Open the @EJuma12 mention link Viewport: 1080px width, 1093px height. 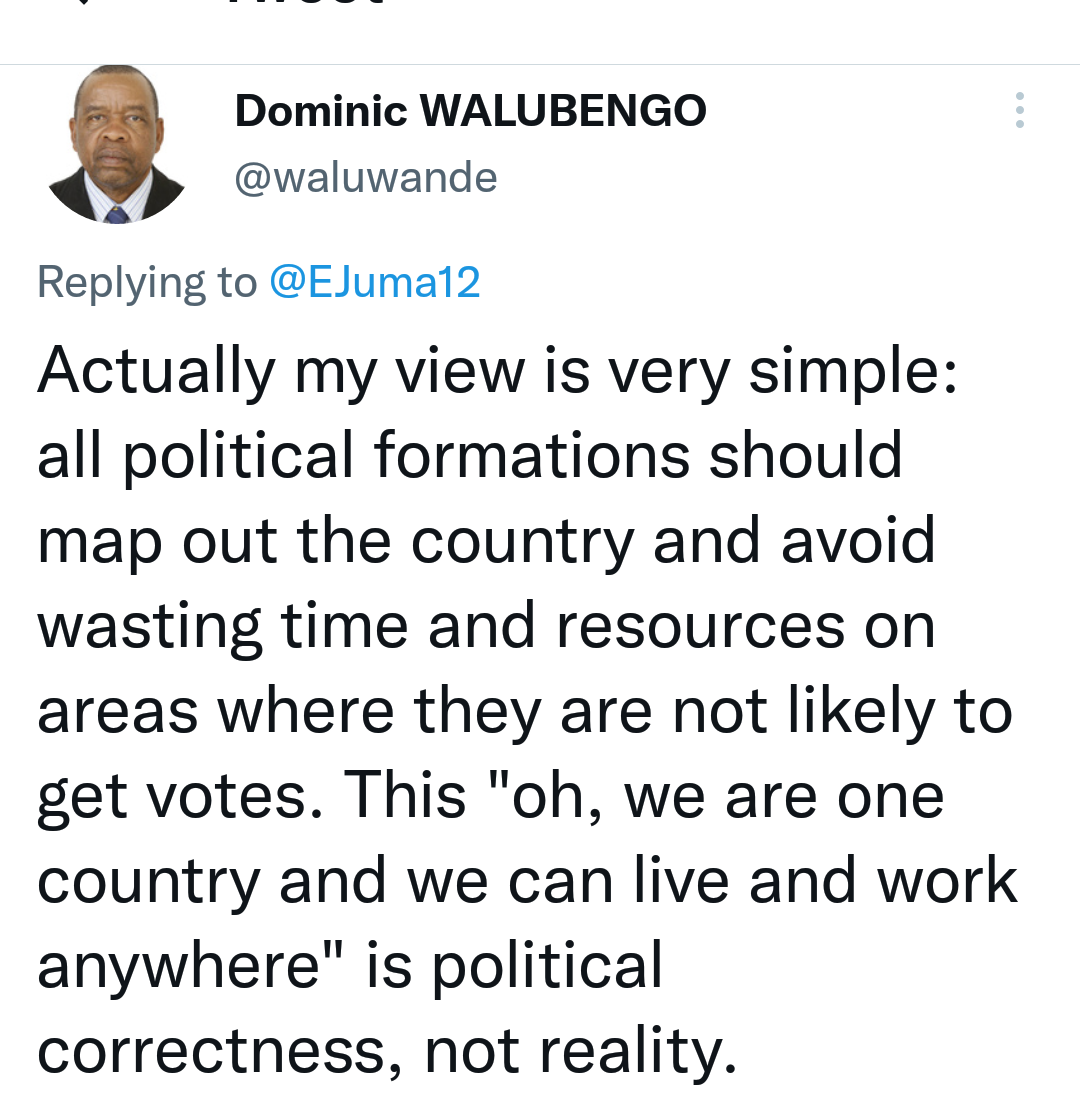point(374,283)
